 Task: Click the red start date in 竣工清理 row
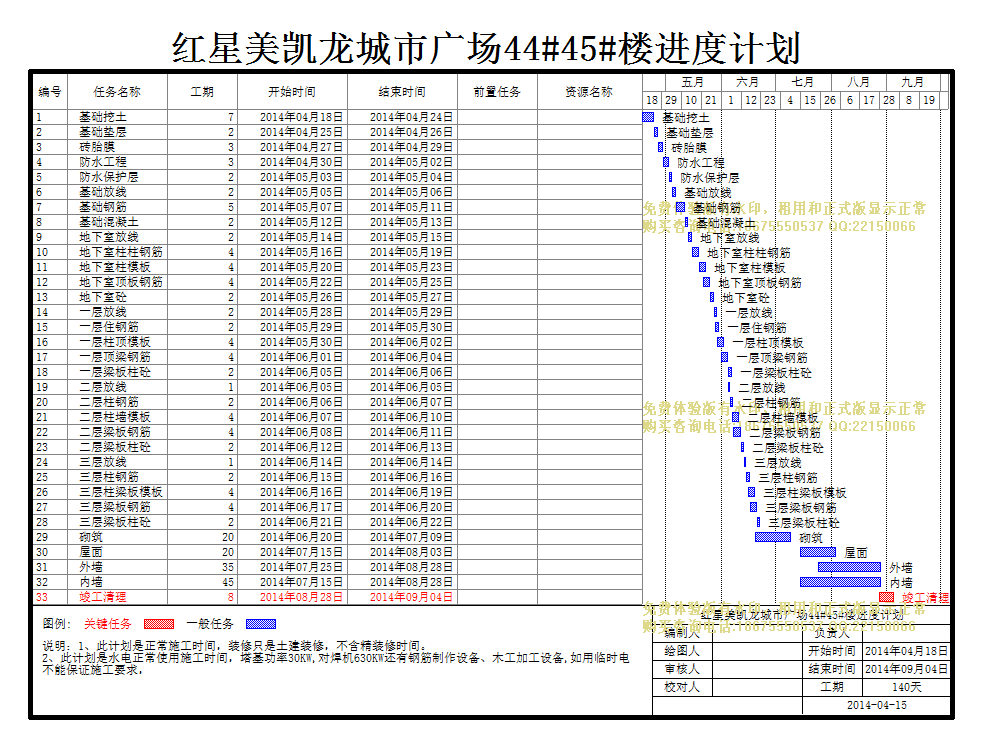pyautogui.click(x=302, y=598)
